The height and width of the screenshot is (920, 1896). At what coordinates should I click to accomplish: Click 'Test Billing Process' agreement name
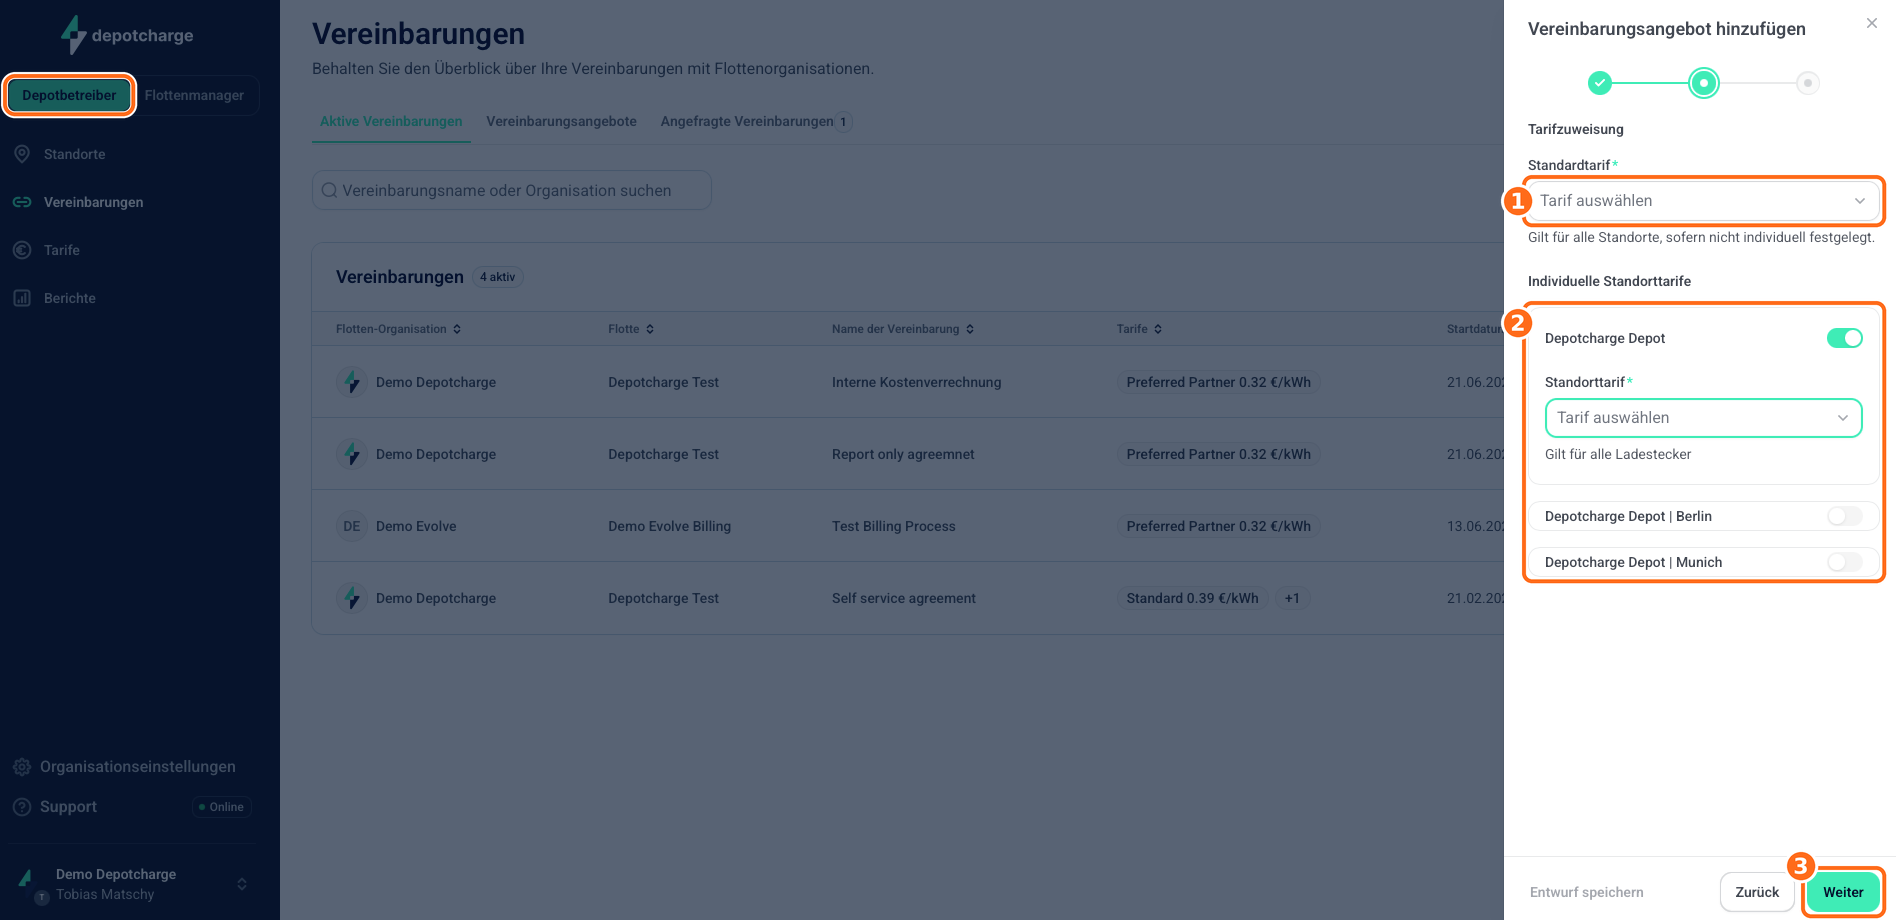coord(894,526)
